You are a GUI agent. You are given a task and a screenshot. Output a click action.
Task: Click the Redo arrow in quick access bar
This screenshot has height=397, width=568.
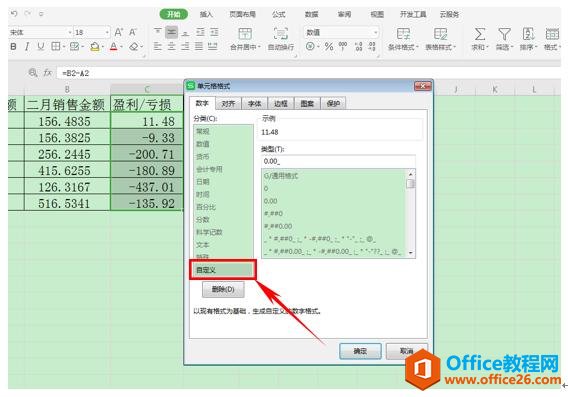28,14
